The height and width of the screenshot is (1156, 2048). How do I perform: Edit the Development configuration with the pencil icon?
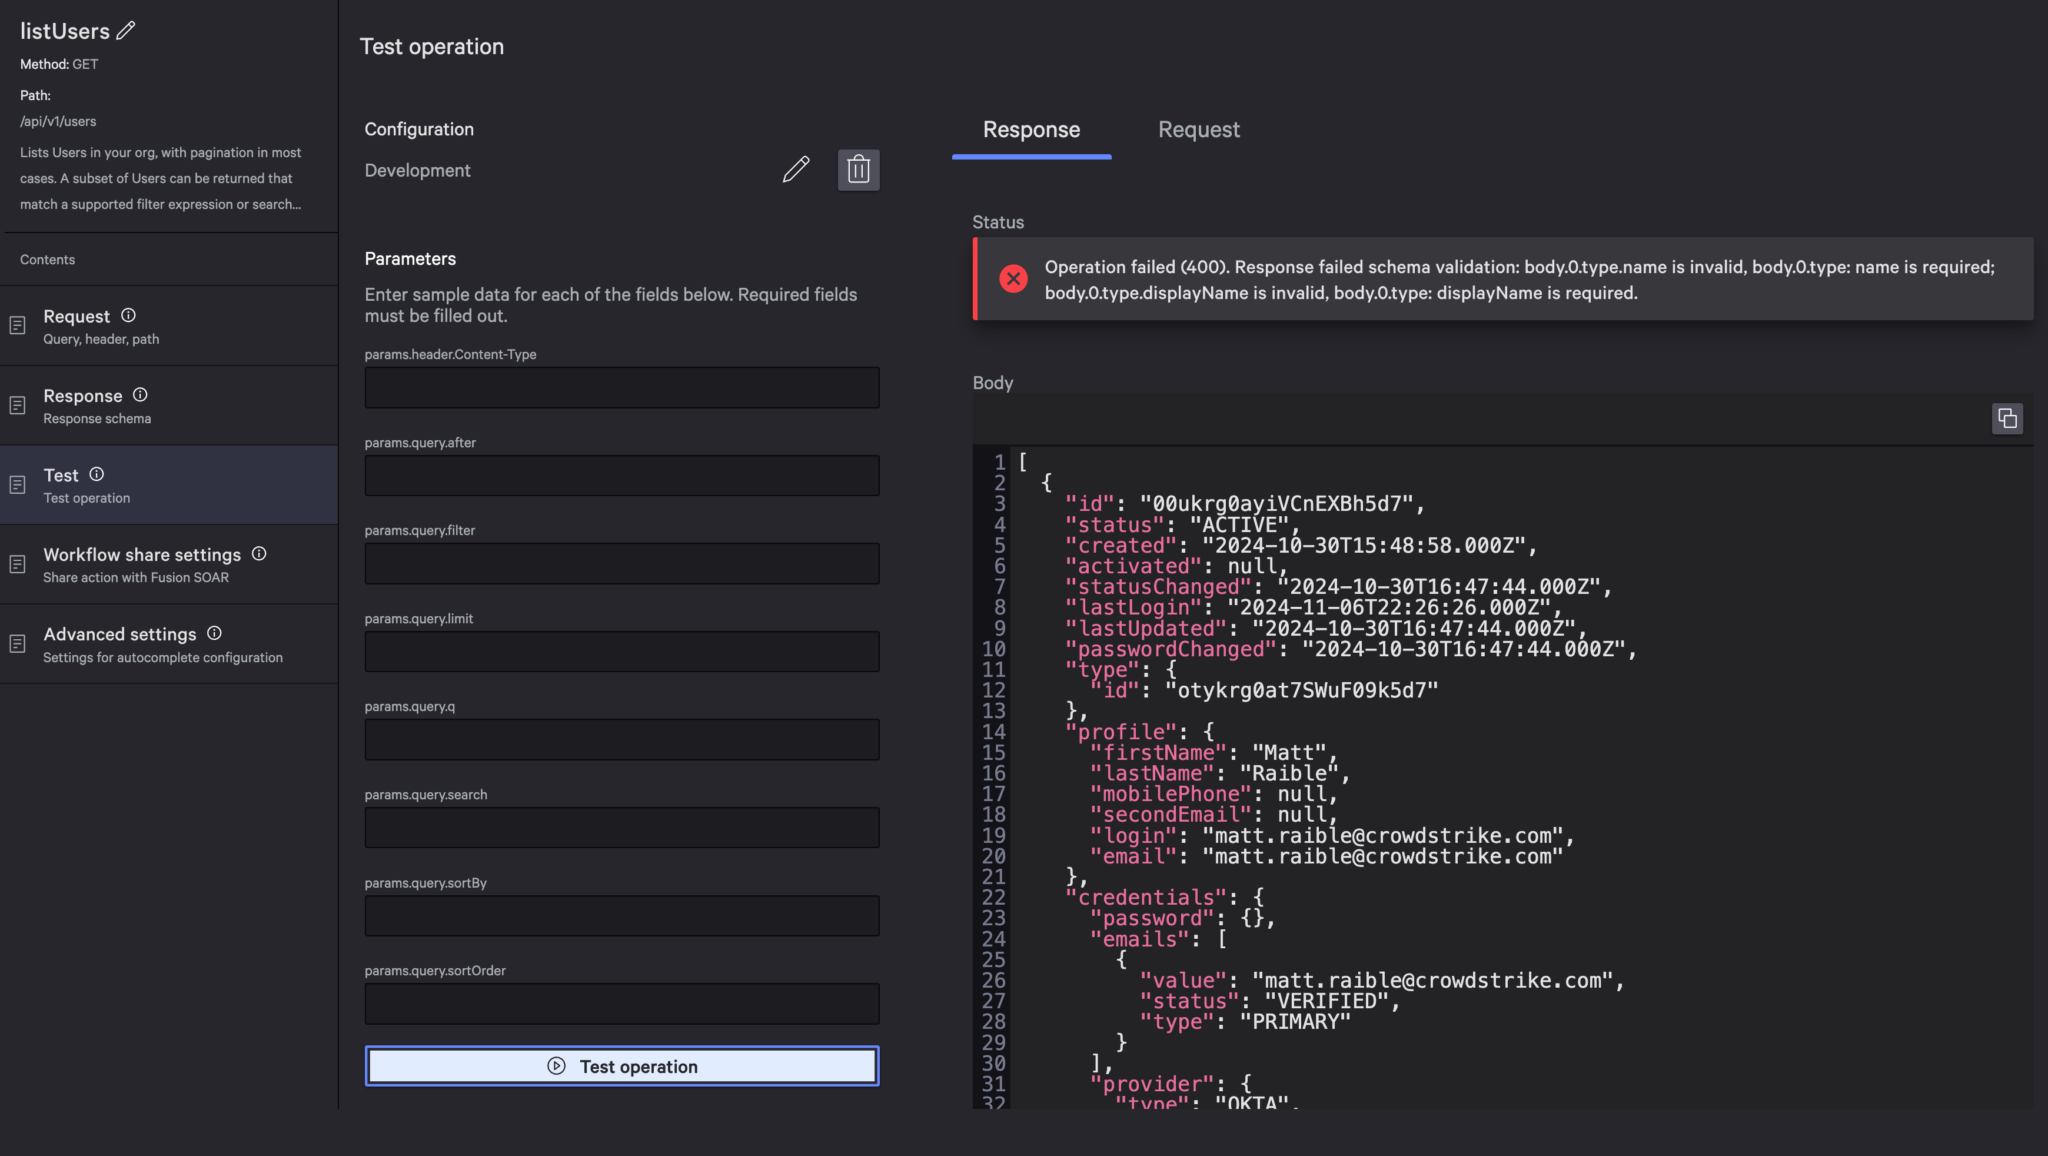click(x=796, y=170)
